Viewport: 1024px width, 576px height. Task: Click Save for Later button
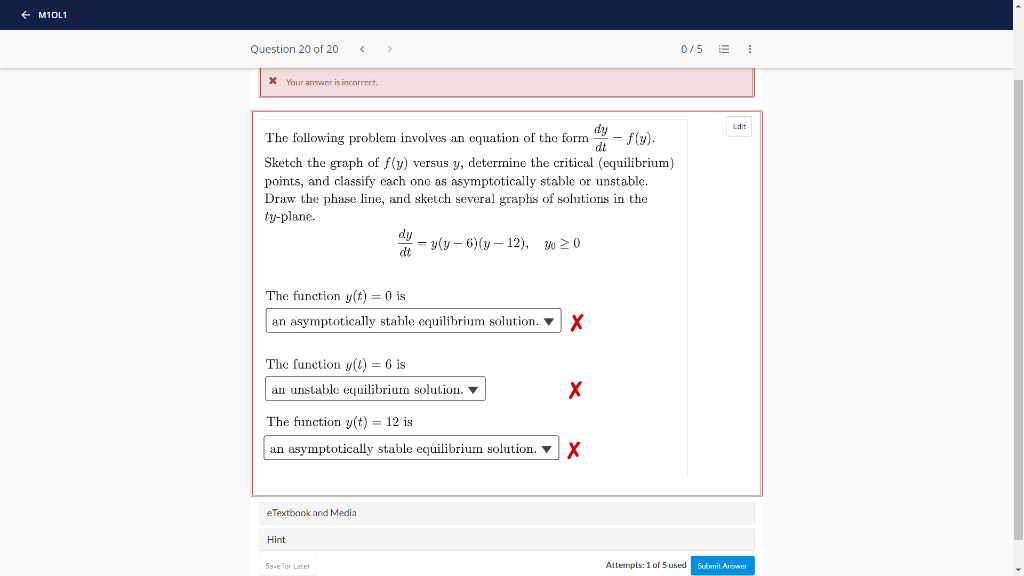(287, 566)
